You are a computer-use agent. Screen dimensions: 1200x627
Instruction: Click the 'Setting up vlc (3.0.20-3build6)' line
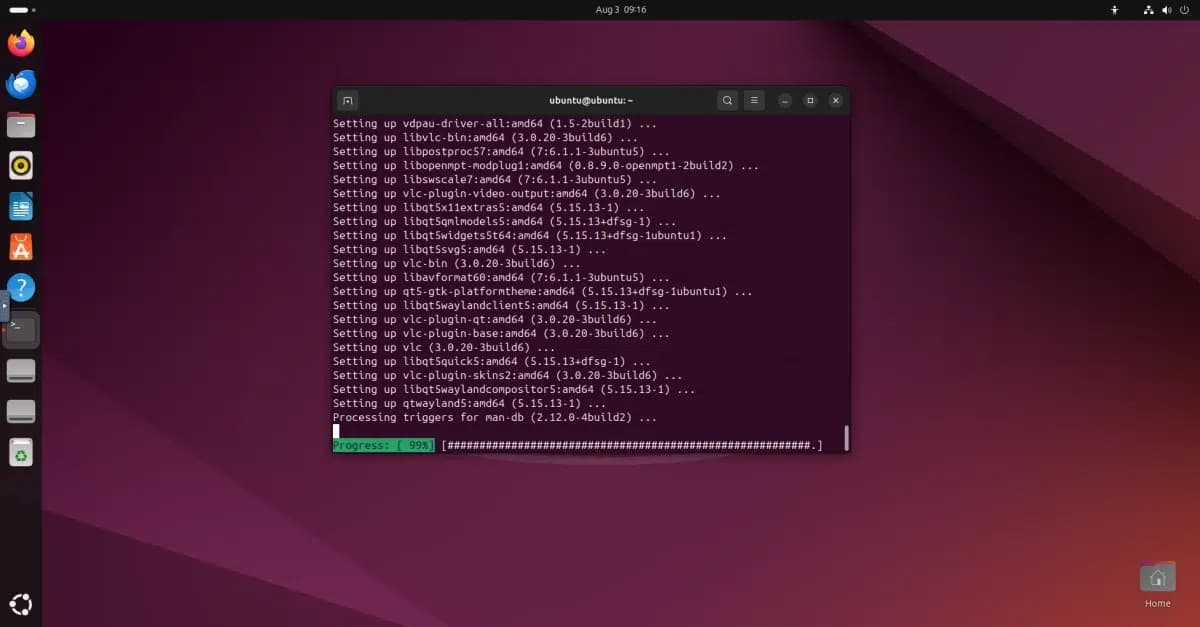tap(444, 347)
